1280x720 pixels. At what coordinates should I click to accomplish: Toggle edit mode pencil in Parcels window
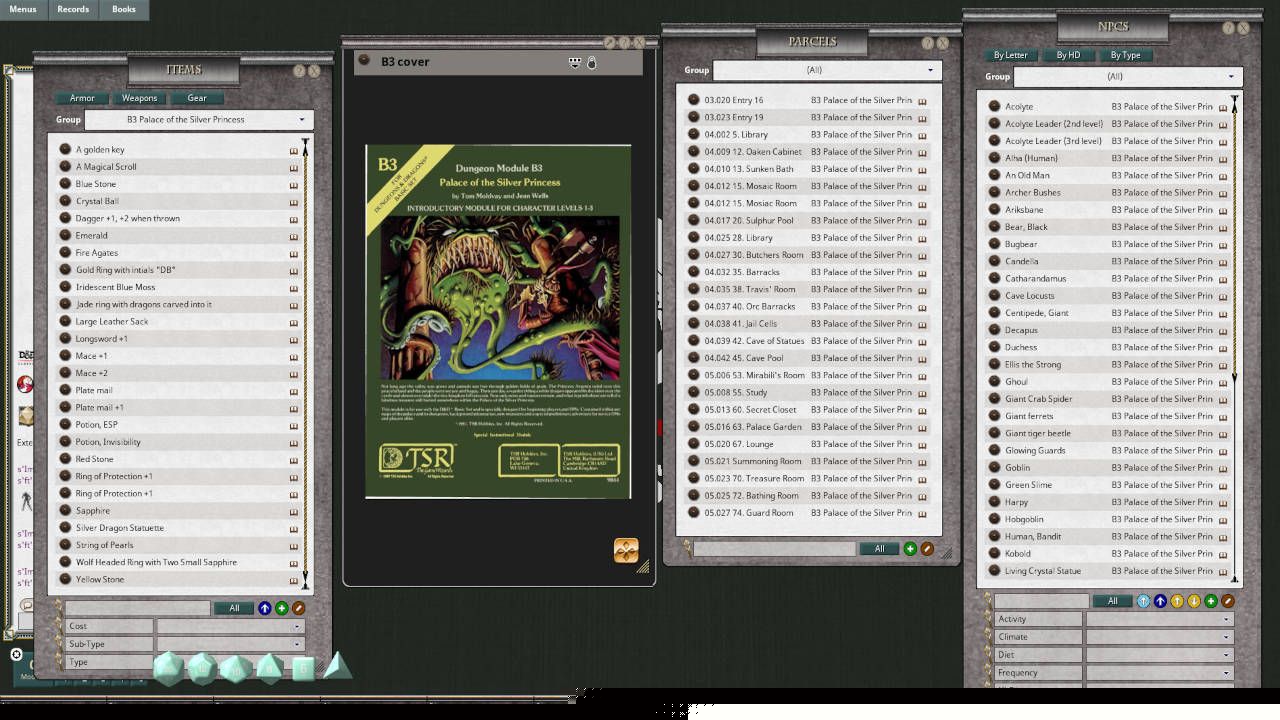[x=927, y=549]
